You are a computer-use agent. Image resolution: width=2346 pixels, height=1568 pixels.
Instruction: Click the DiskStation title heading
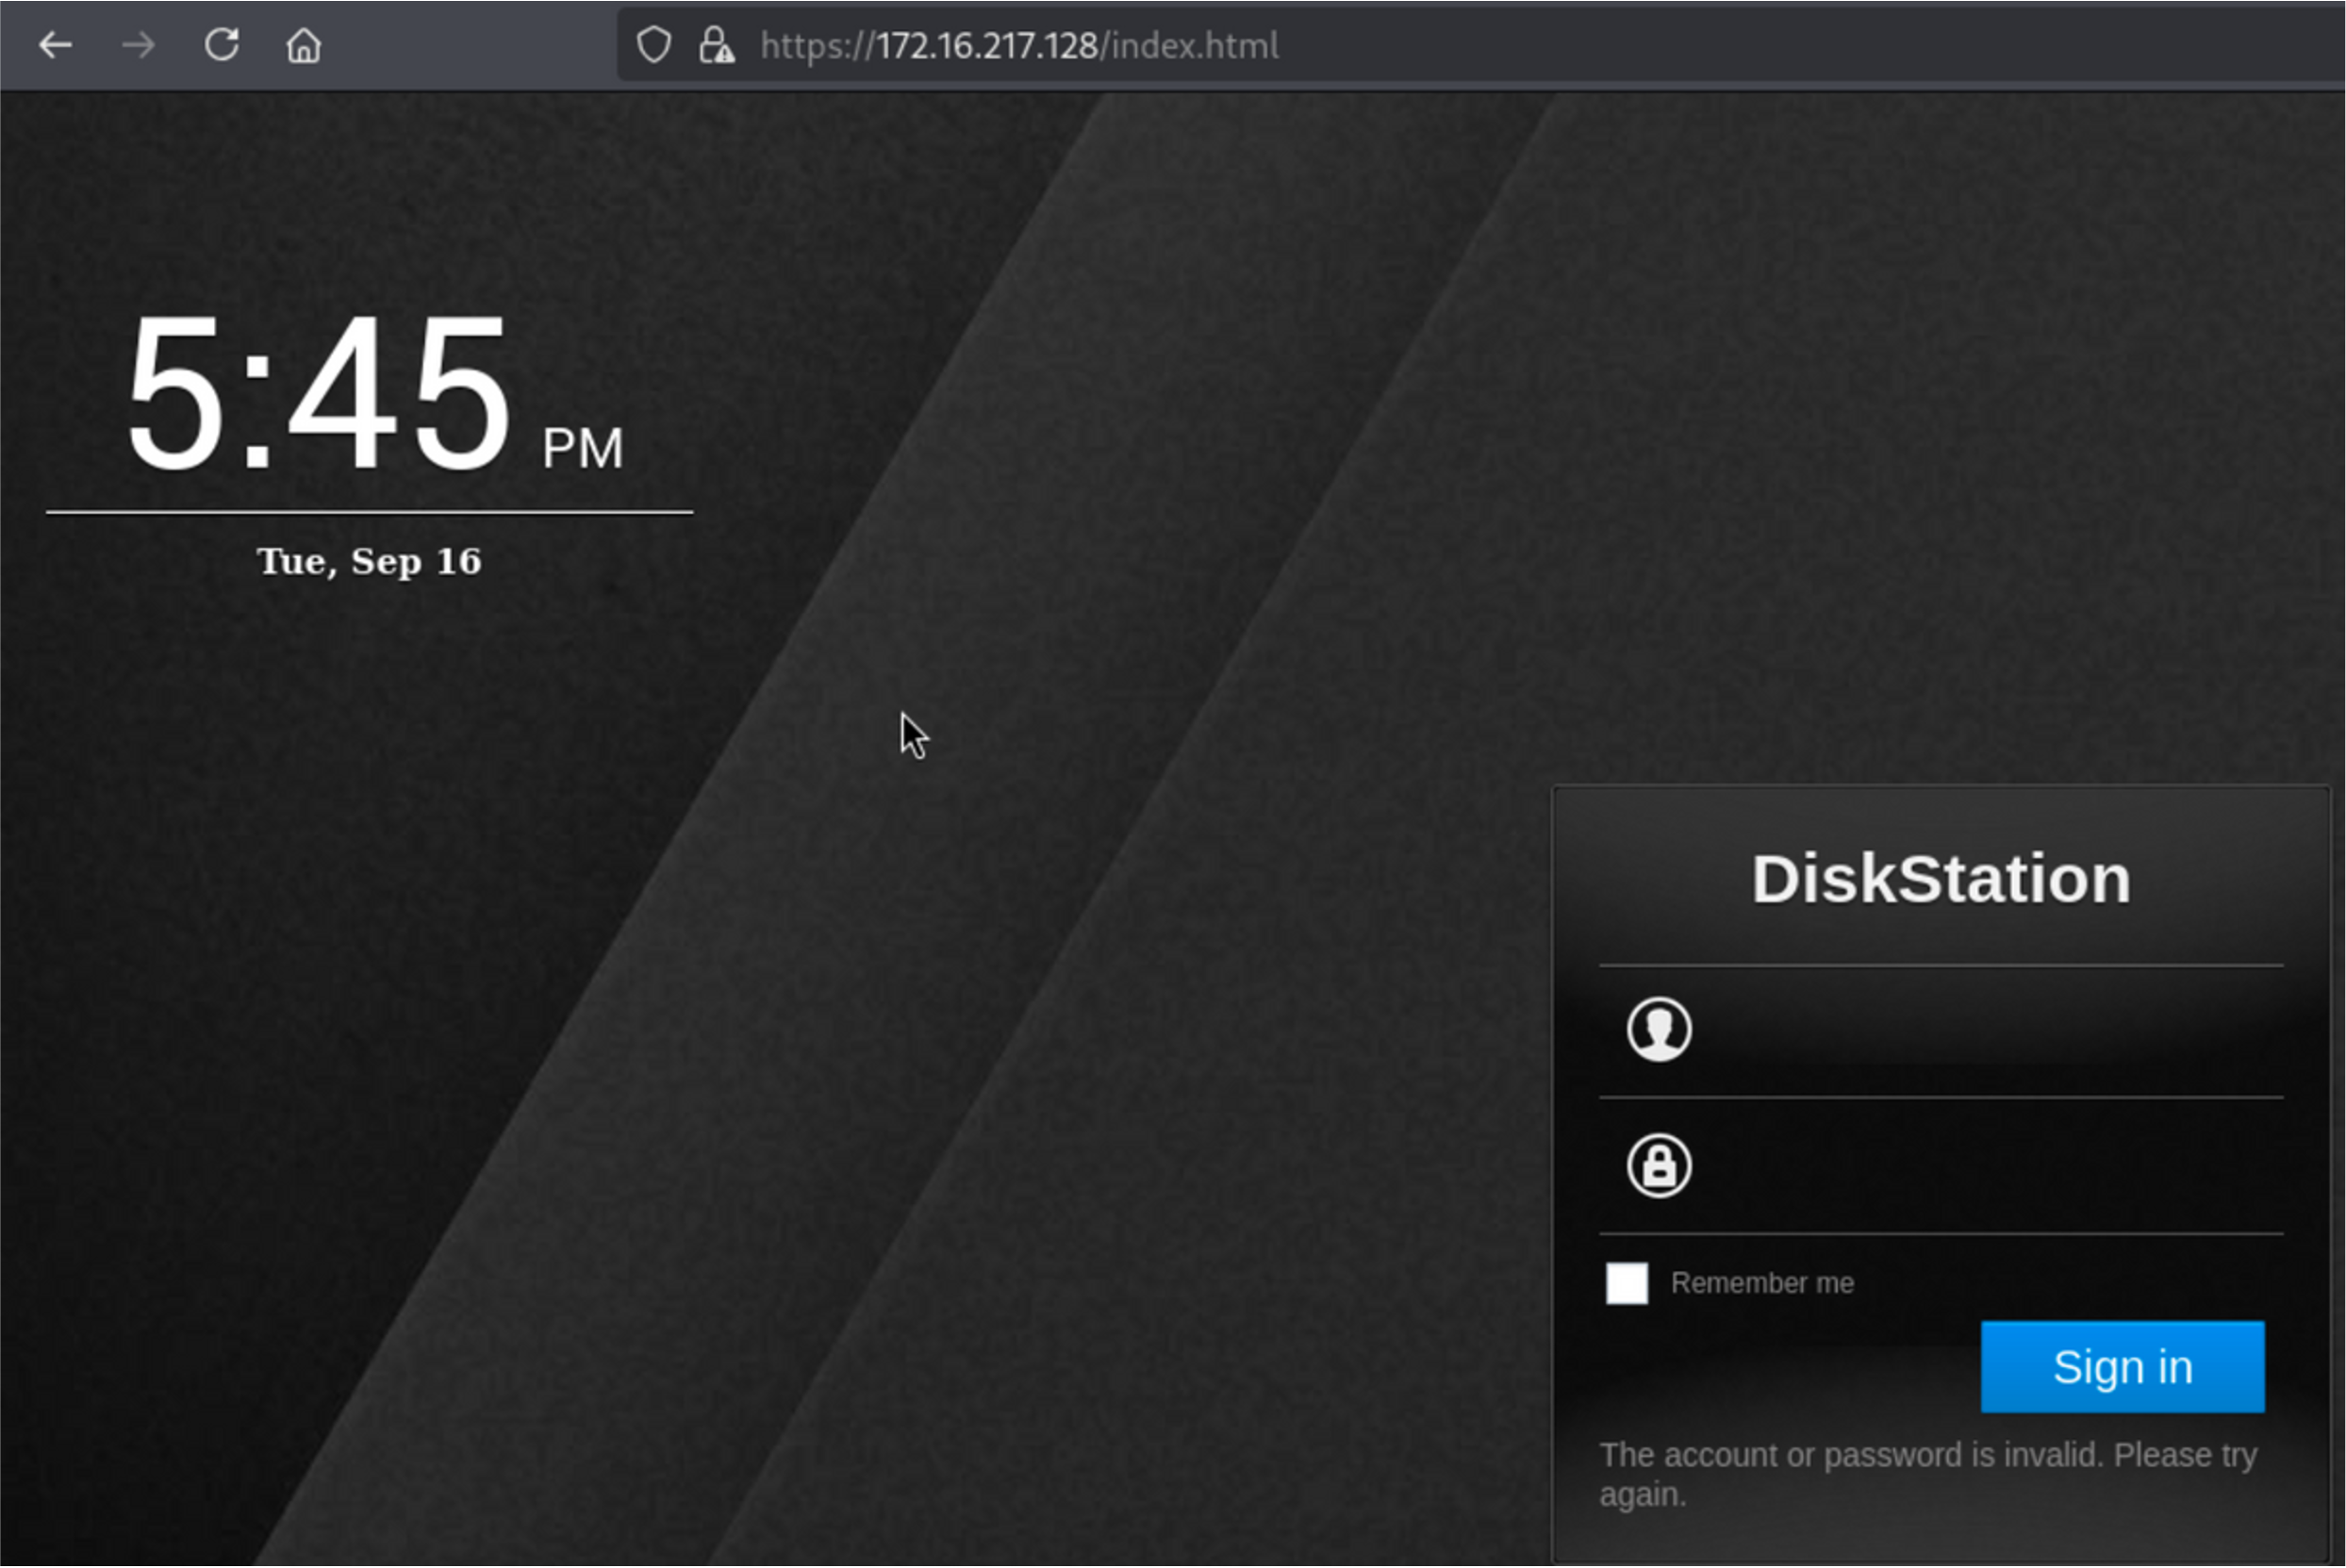[x=1941, y=879]
